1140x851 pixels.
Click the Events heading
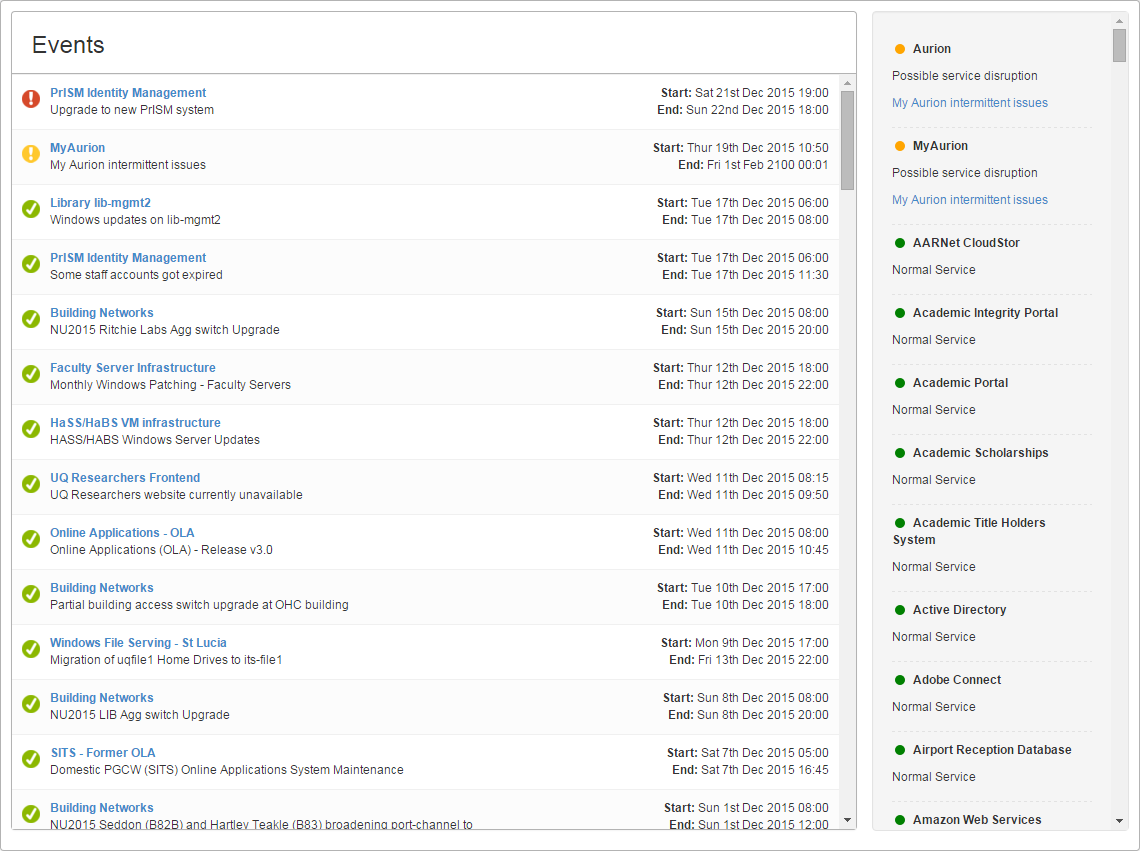tap(68, 45)
